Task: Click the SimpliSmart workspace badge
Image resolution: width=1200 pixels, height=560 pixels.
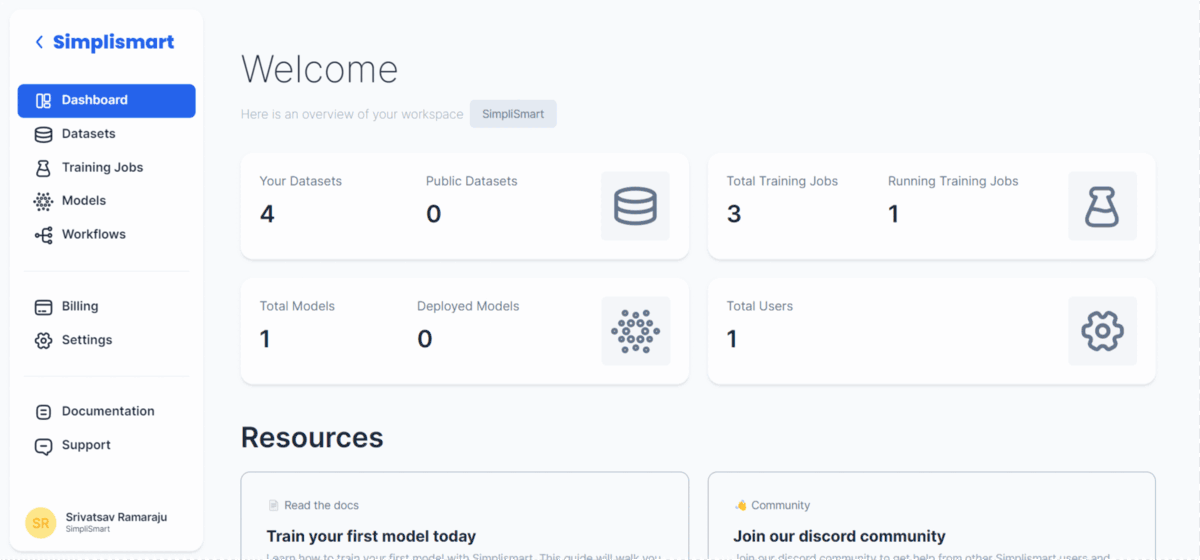Action: (x=513, y=114)
